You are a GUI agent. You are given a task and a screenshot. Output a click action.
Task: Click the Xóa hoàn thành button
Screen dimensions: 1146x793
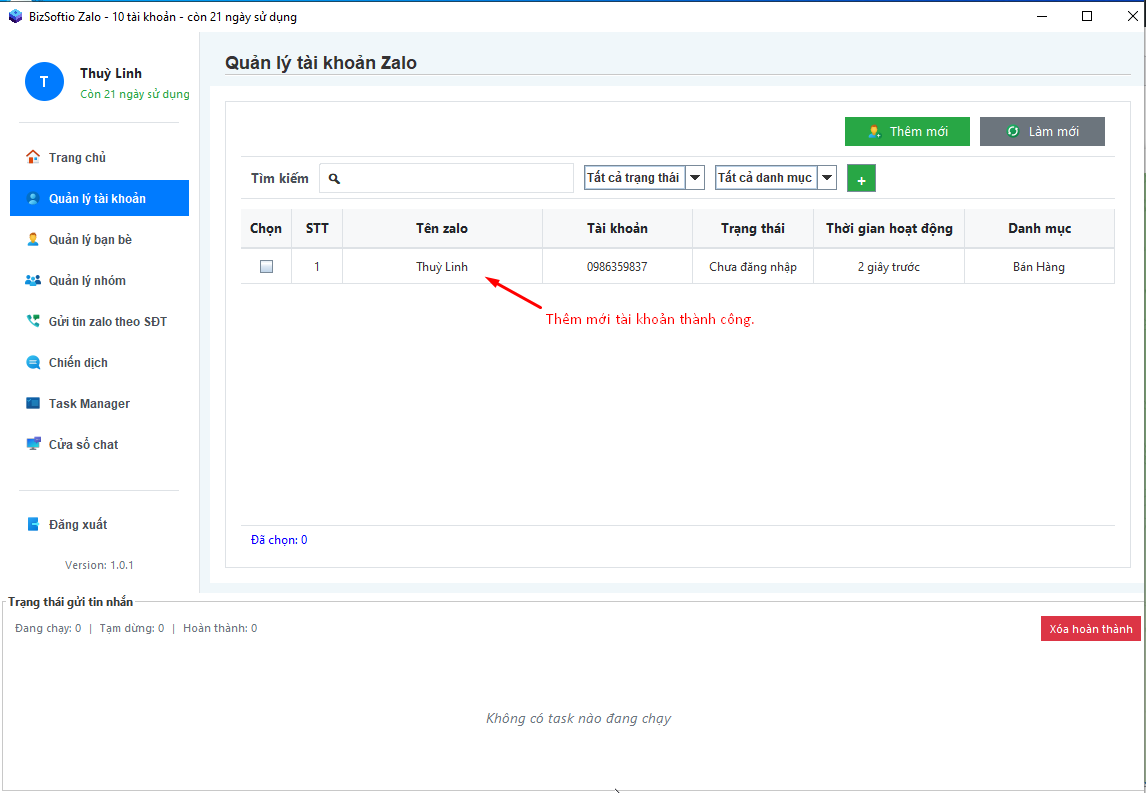point(1090,628)
